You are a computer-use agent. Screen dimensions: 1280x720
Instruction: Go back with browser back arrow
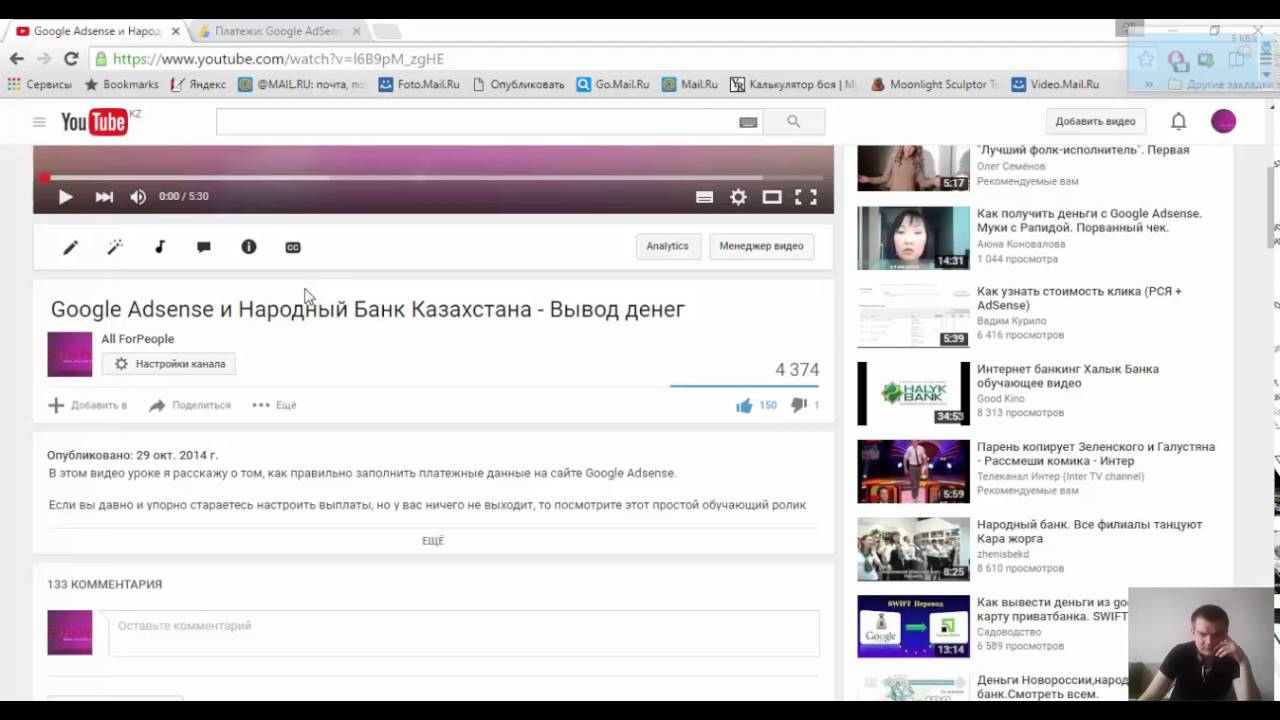point(17,59)
